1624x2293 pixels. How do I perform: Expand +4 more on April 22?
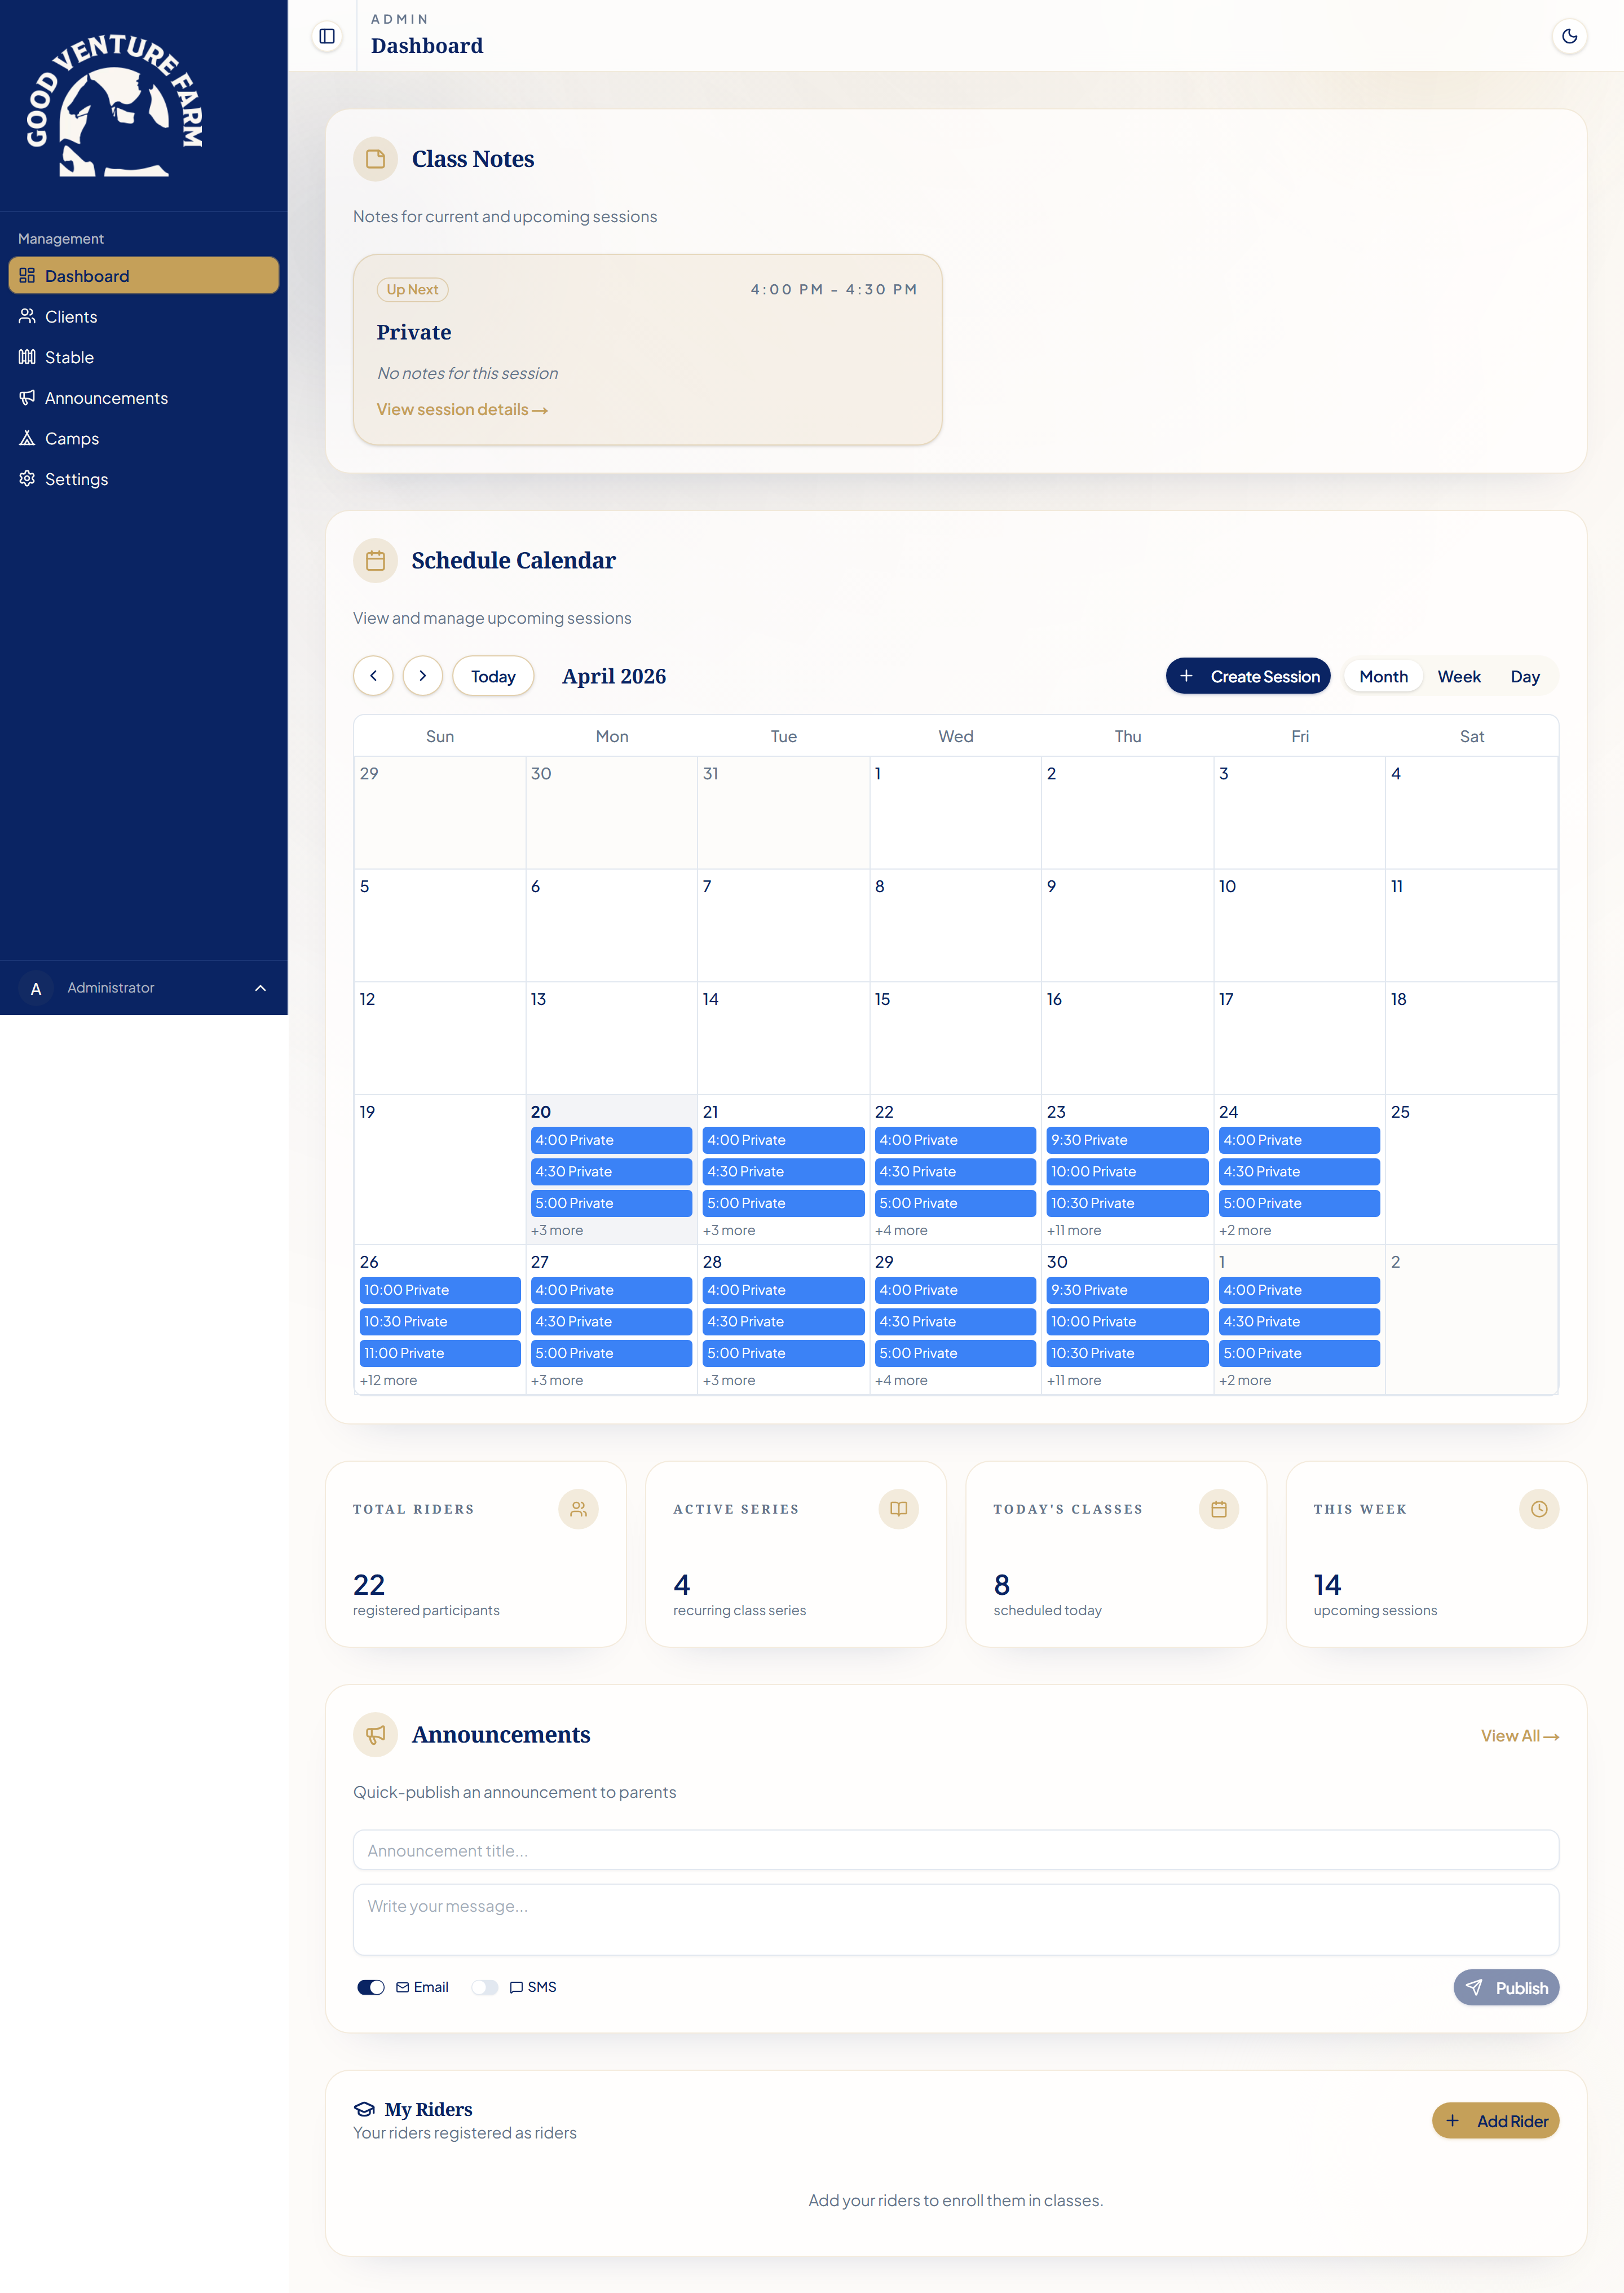(901, 1231)
